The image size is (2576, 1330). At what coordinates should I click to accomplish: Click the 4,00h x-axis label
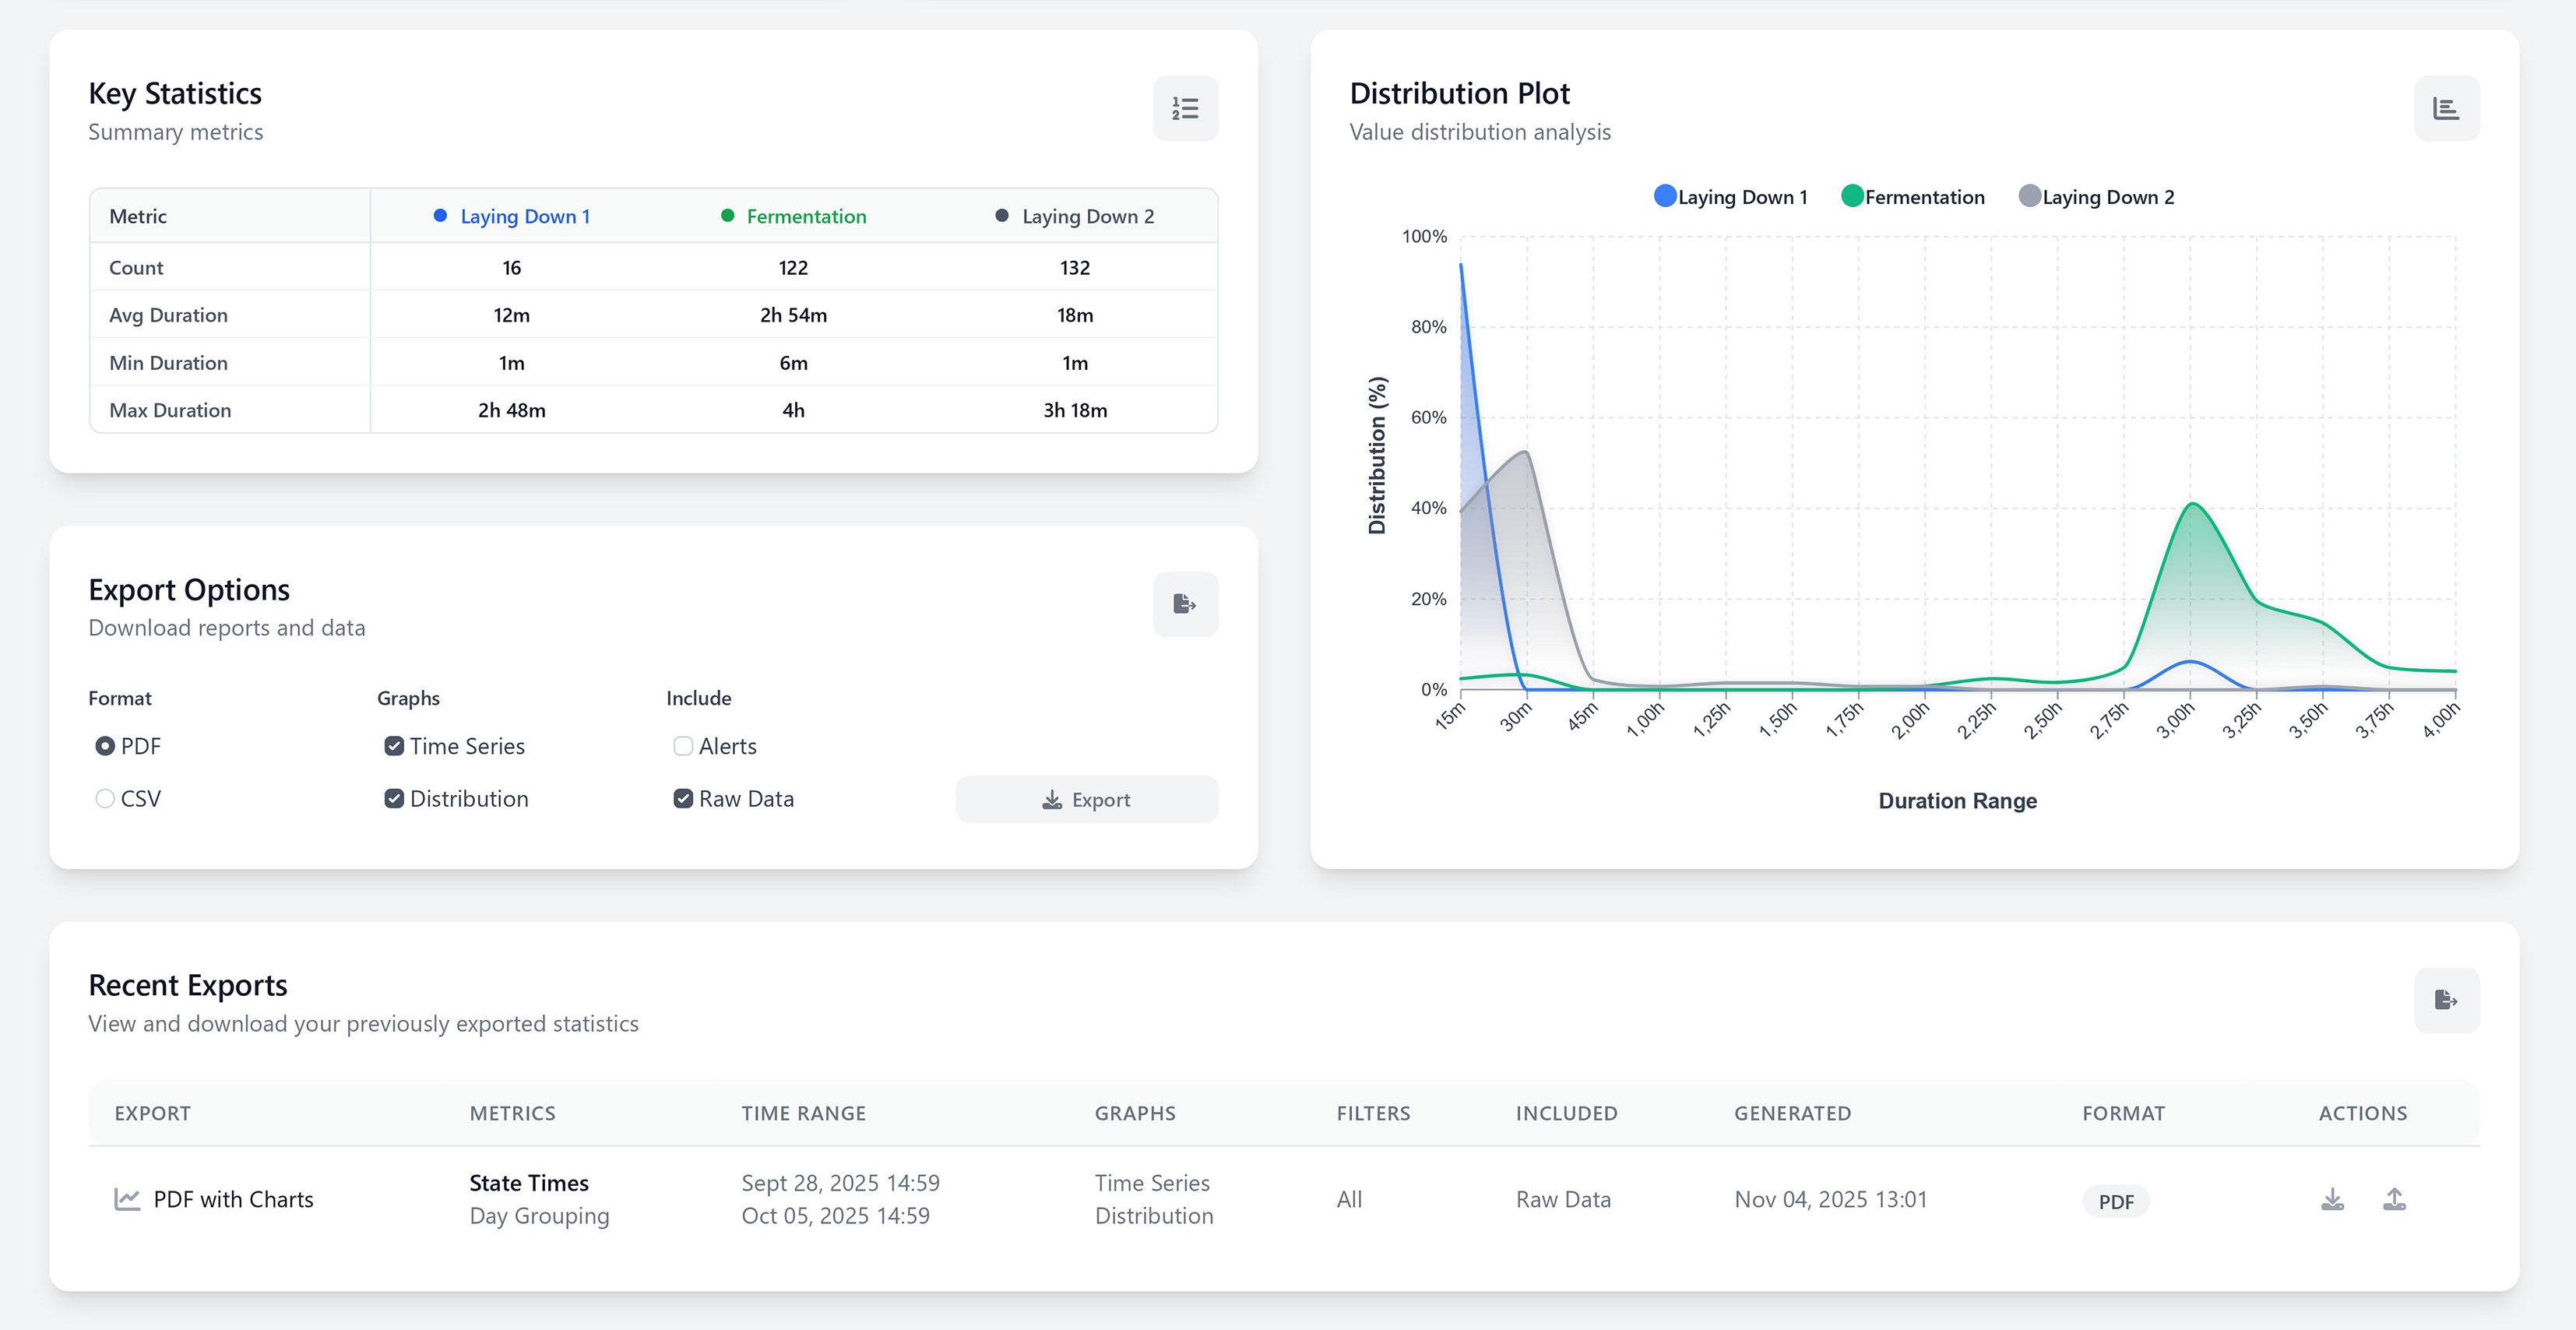click(x=2441, y=719)
